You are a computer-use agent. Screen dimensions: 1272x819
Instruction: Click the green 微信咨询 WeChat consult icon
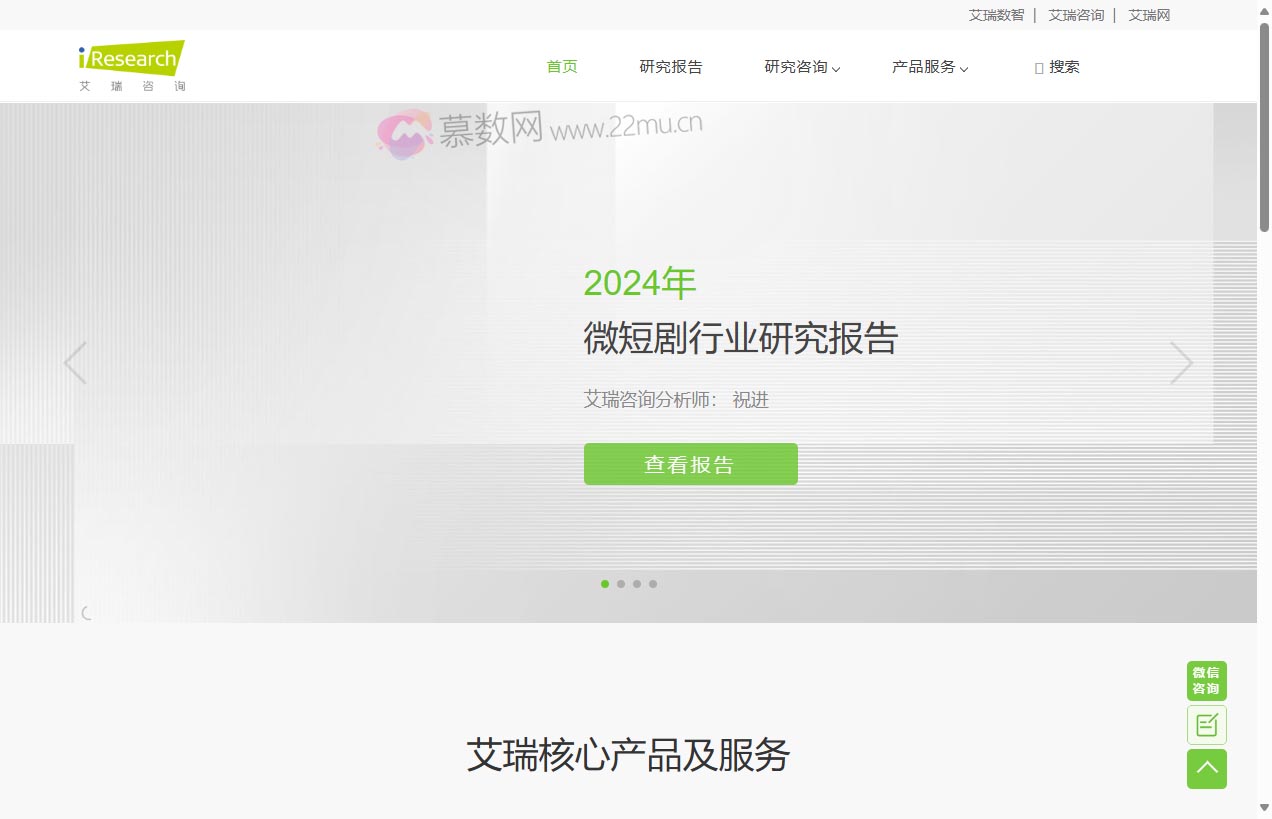(x=1206, y=680)
